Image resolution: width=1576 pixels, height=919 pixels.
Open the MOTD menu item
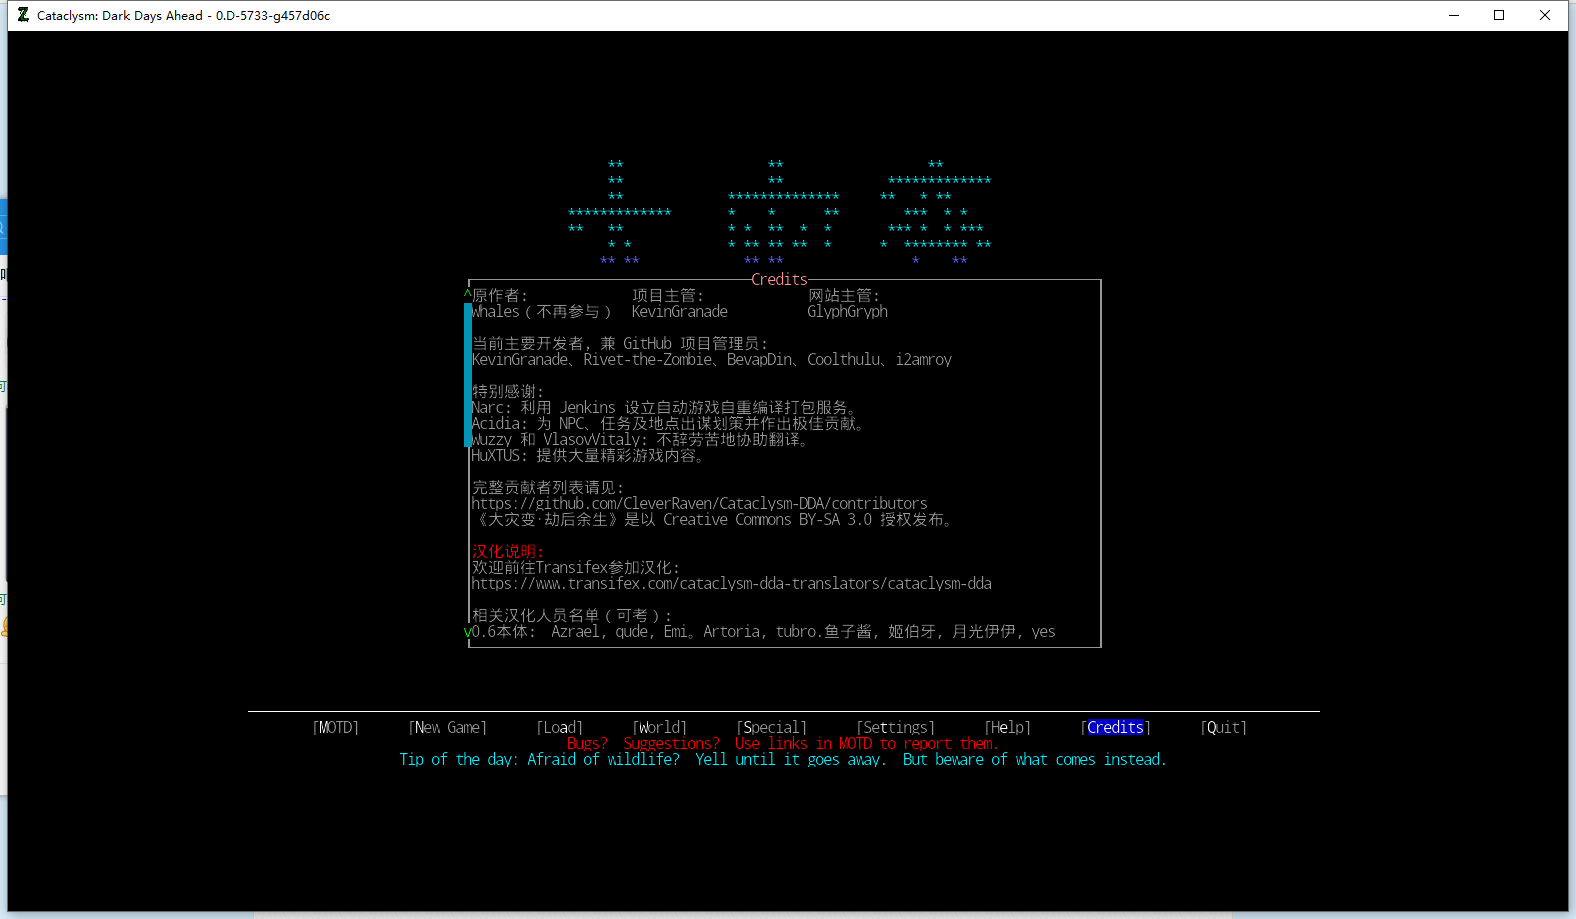[x=336, y=728]
